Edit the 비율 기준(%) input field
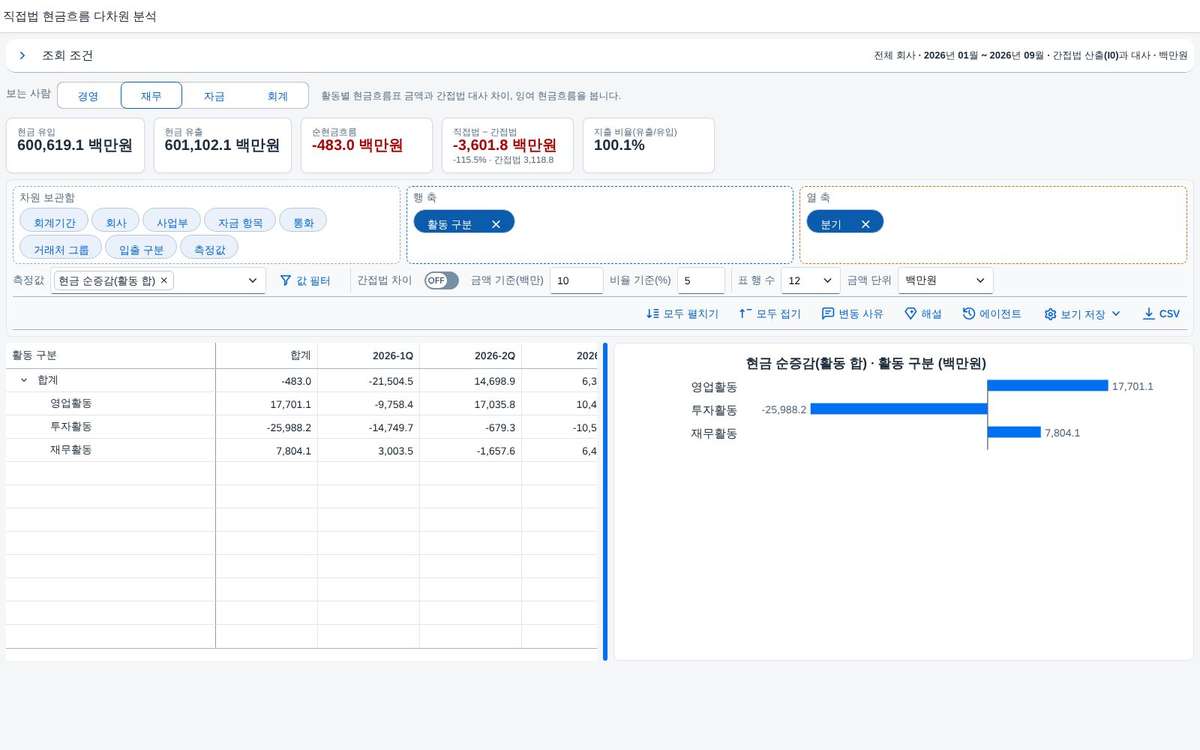Image resolution: width=1200 pixels, height=750 pixels. pos(701,281)
